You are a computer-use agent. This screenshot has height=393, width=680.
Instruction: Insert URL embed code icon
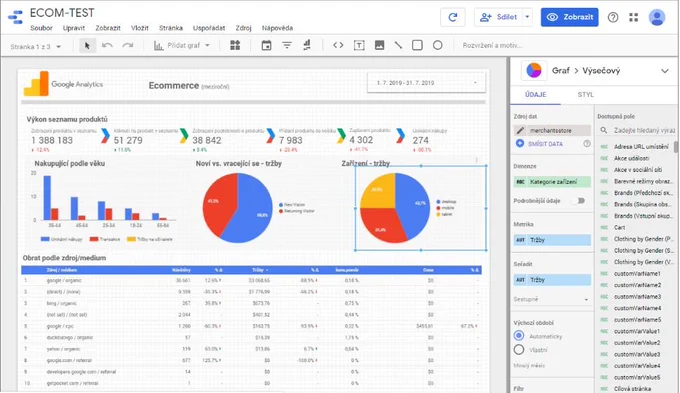[x=338, y=45]
